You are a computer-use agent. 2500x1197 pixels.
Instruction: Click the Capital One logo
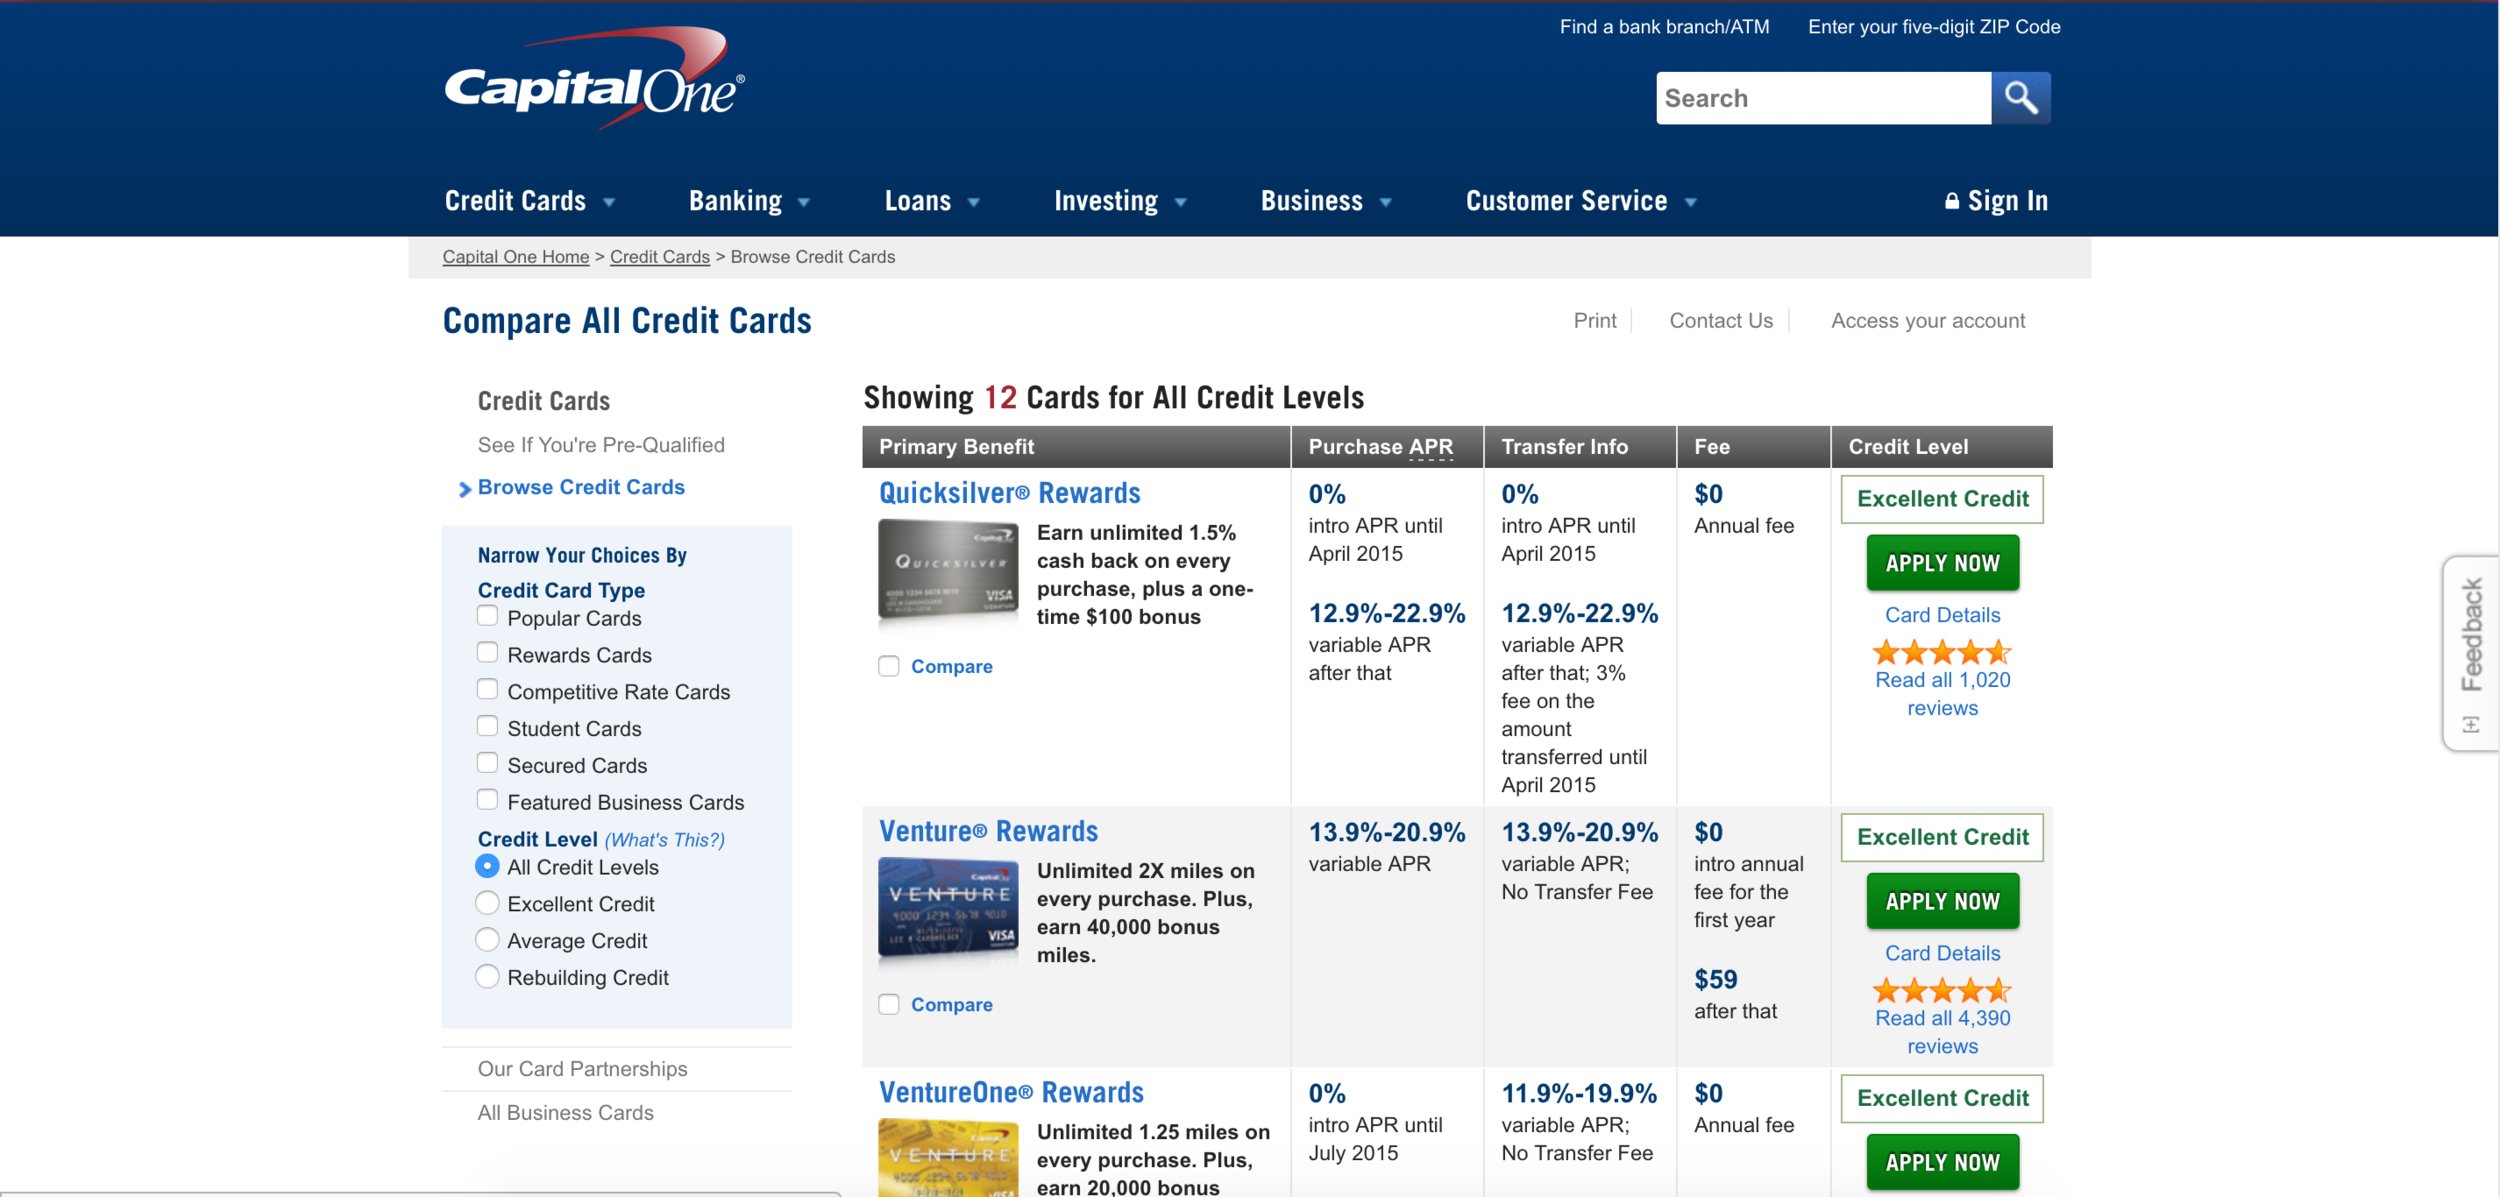594,82
